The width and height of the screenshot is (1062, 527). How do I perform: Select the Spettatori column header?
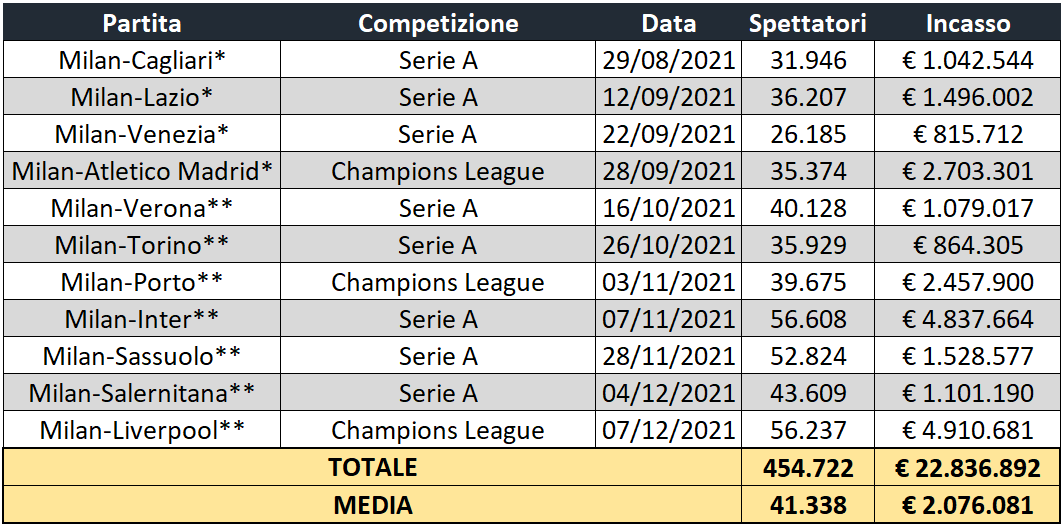(808, 23)
